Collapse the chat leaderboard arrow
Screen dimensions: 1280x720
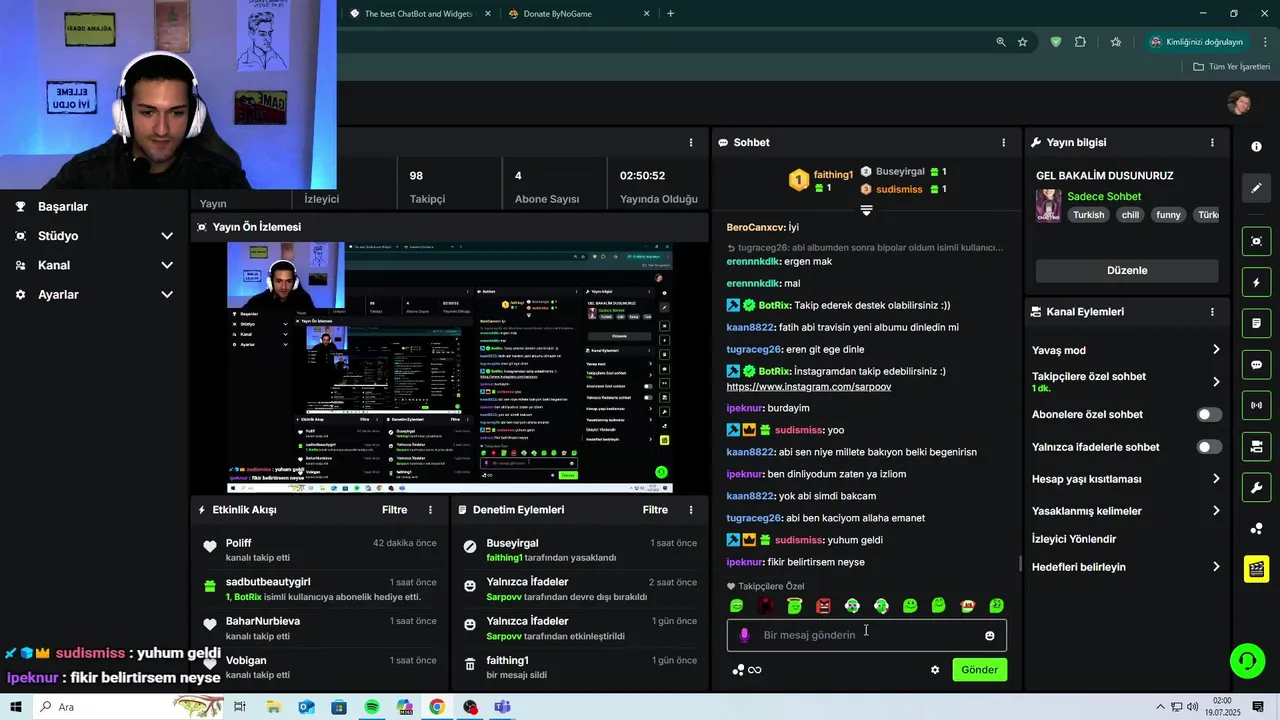click(x=866, y=210)
